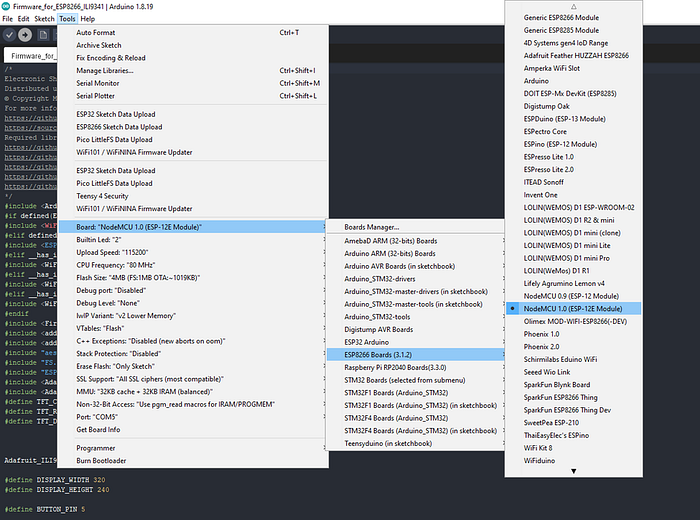Click the Verify checkmark toolbar icon
Image resolution: width=700 pixels, height=520 pixels.
click(x=9, y=35)
